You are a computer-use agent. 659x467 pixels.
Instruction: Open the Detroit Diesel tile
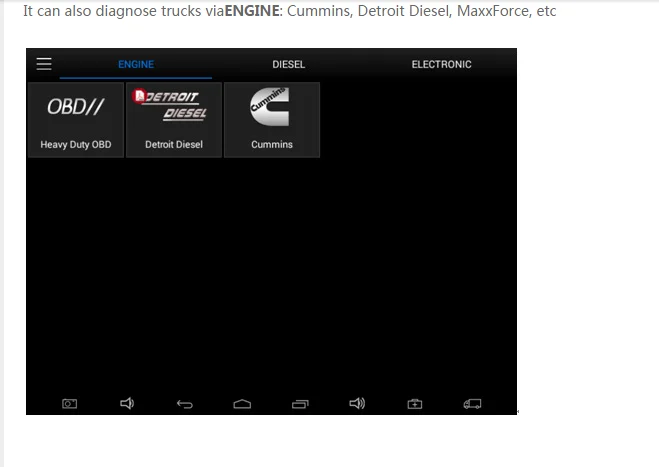click(x=174, y=120)
